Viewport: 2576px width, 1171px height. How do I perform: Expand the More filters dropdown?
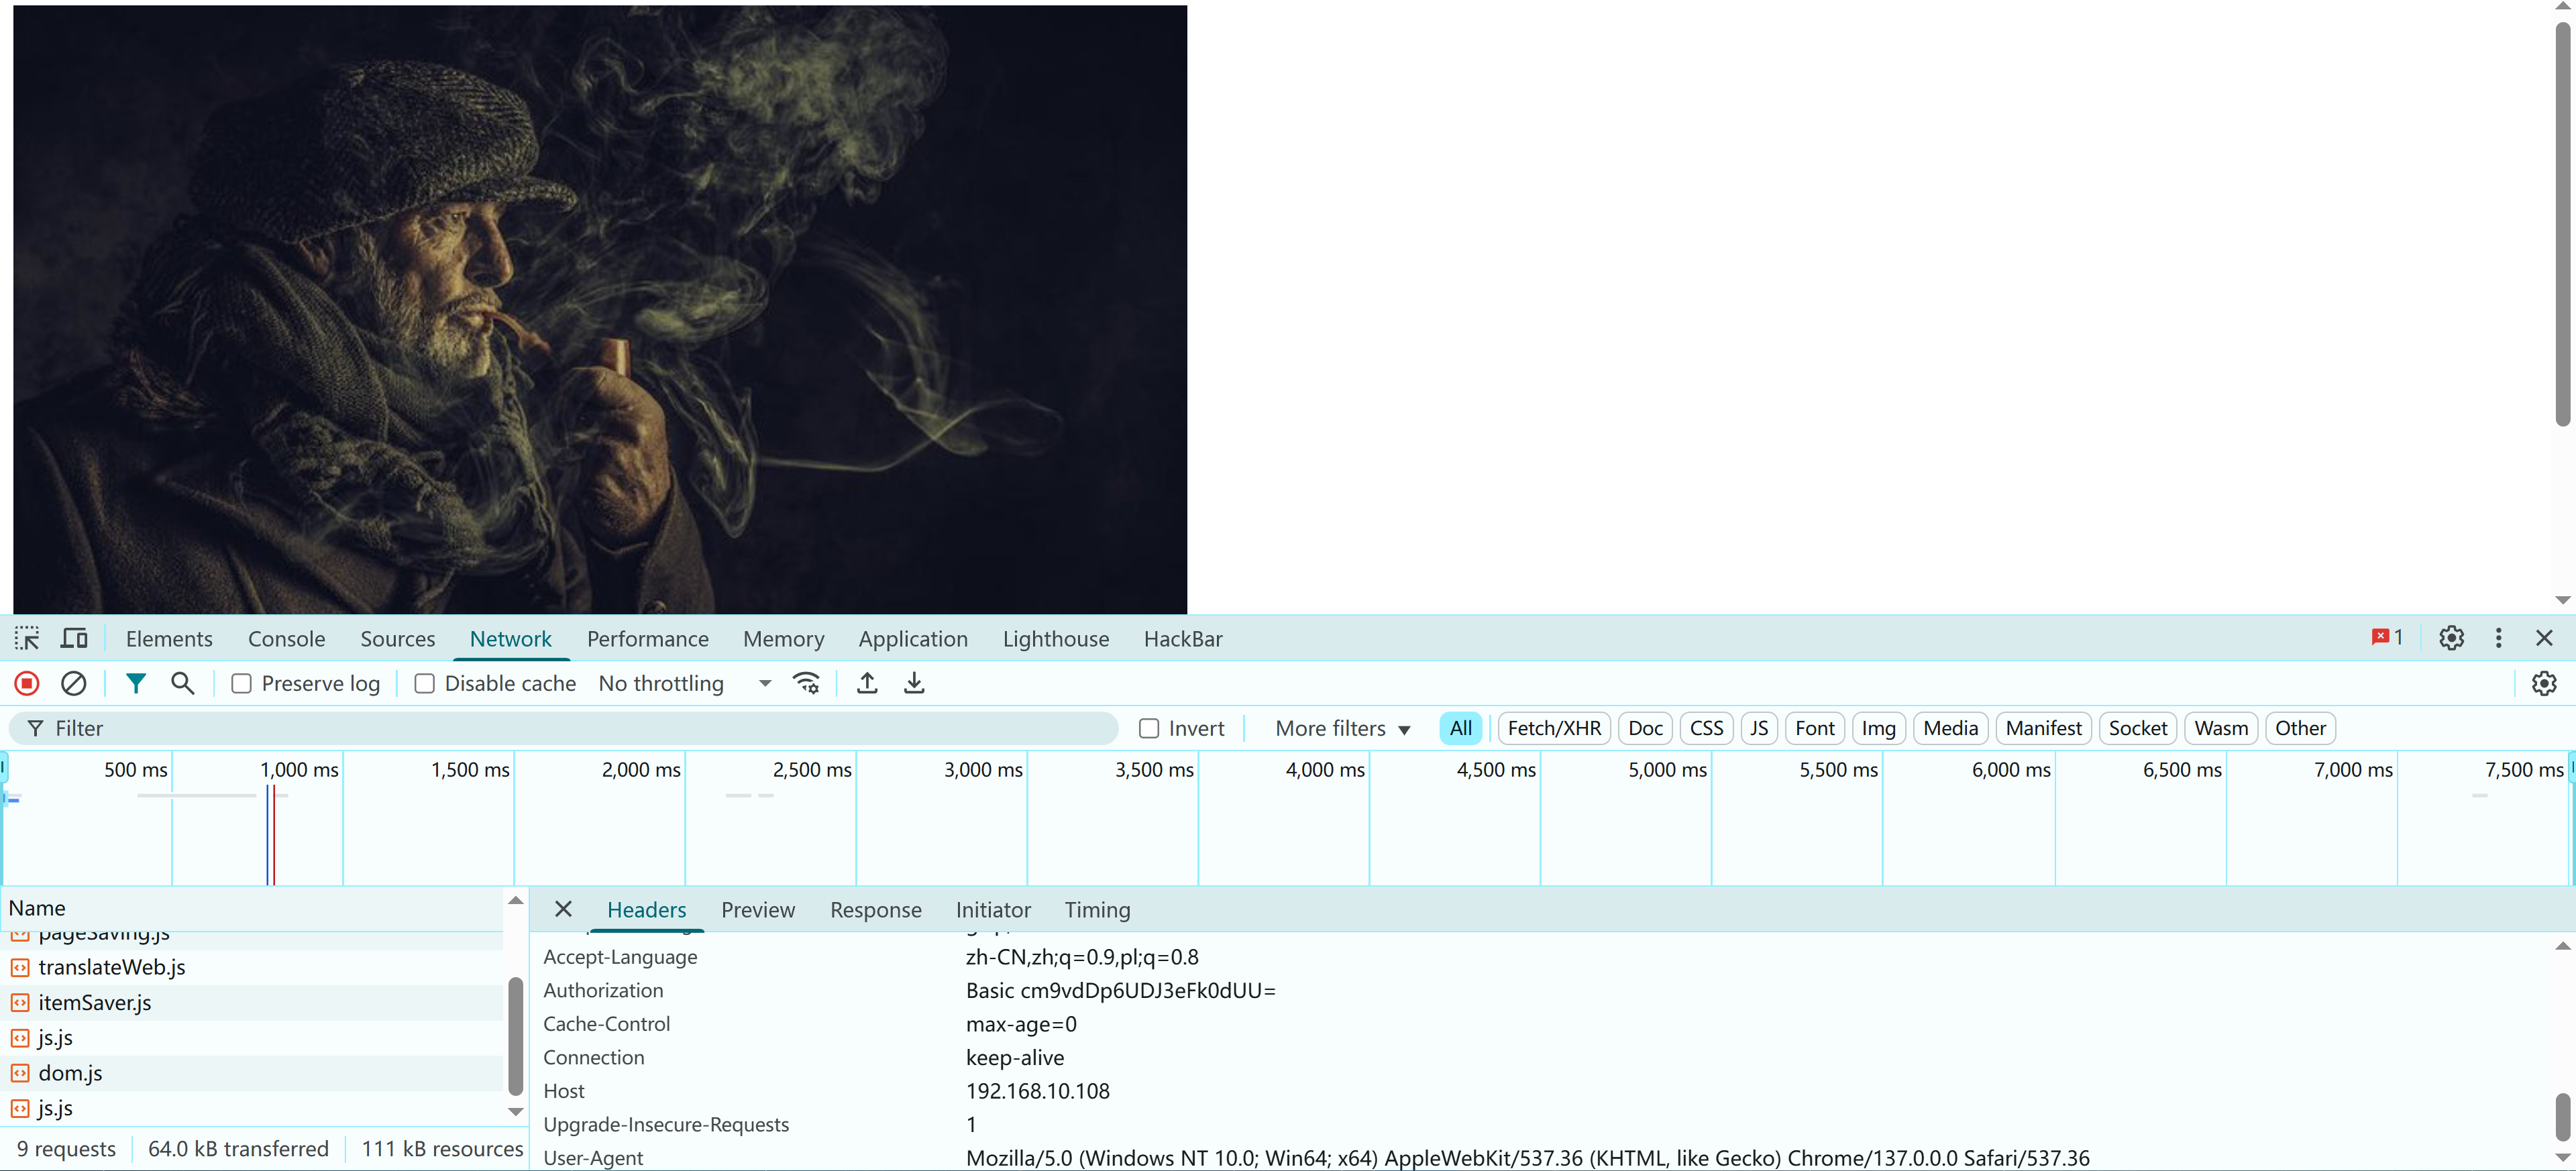point(1342,728)
